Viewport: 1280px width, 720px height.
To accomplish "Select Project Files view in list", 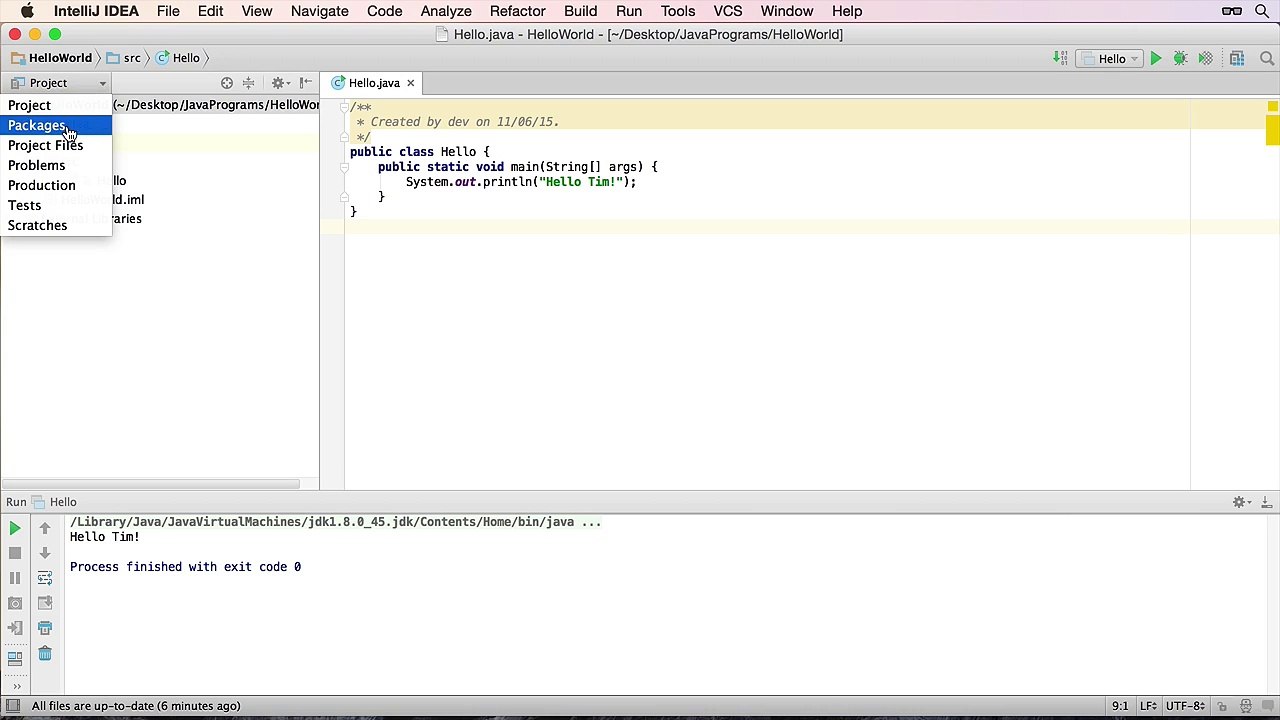I will (56, 145).
